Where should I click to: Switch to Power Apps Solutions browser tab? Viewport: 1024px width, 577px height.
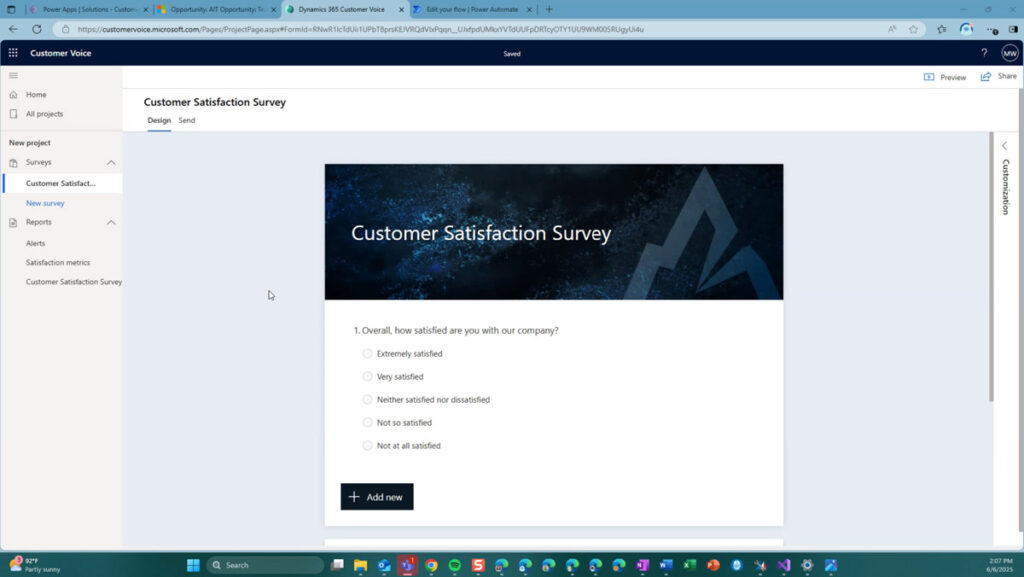tap(89, 10)
